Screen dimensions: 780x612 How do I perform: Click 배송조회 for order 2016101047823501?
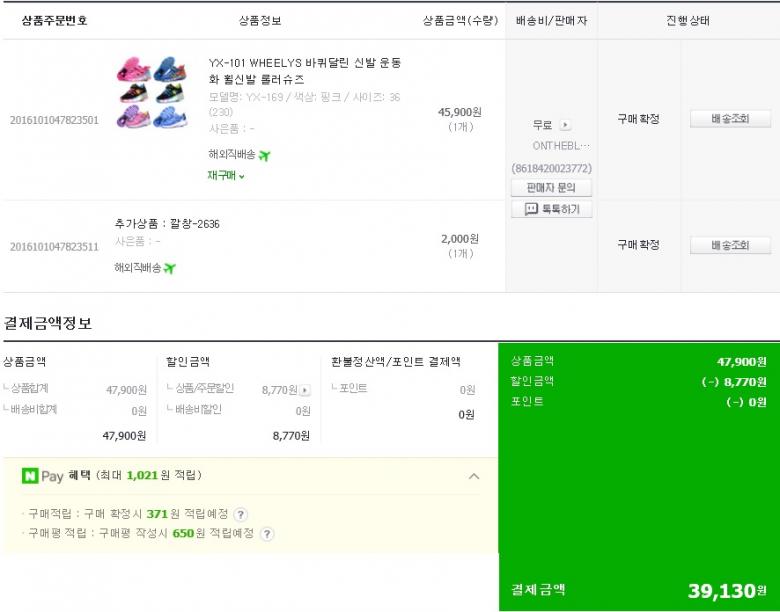tap(730, 119)
